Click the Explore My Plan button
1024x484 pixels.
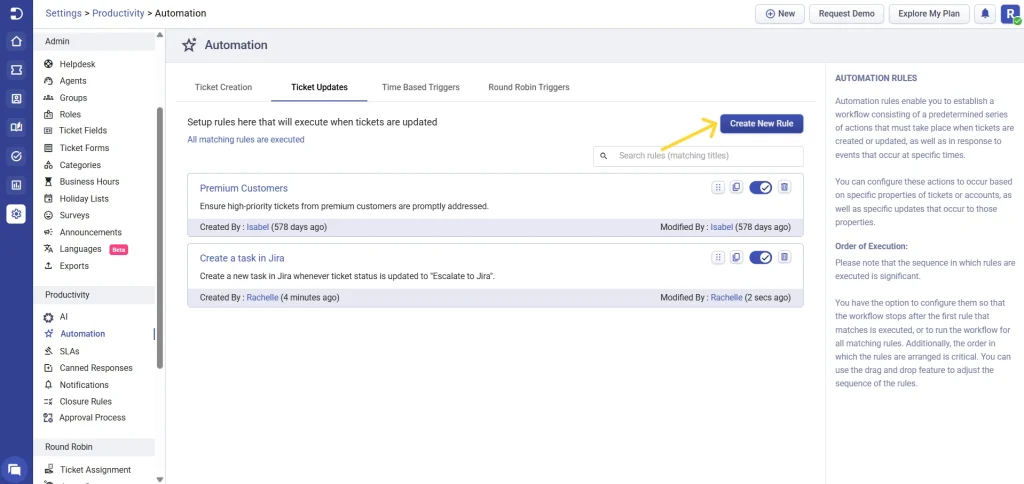click(x=929, y=14)
